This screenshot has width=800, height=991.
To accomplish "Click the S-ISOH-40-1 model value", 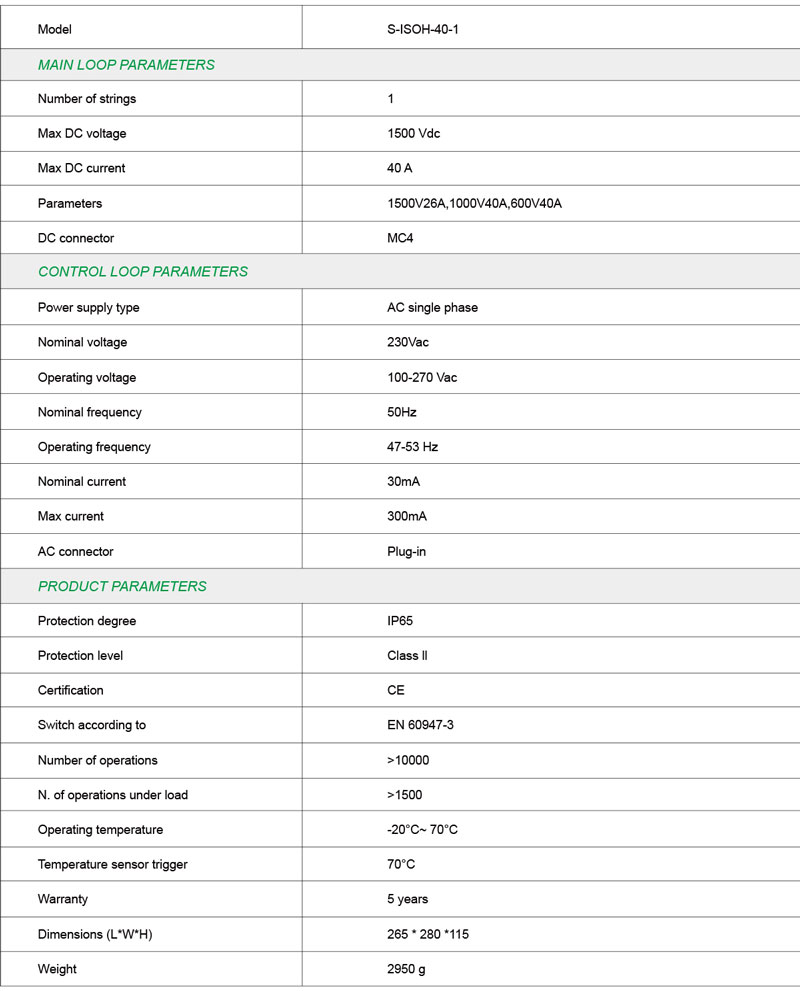I will coord(423,29).
